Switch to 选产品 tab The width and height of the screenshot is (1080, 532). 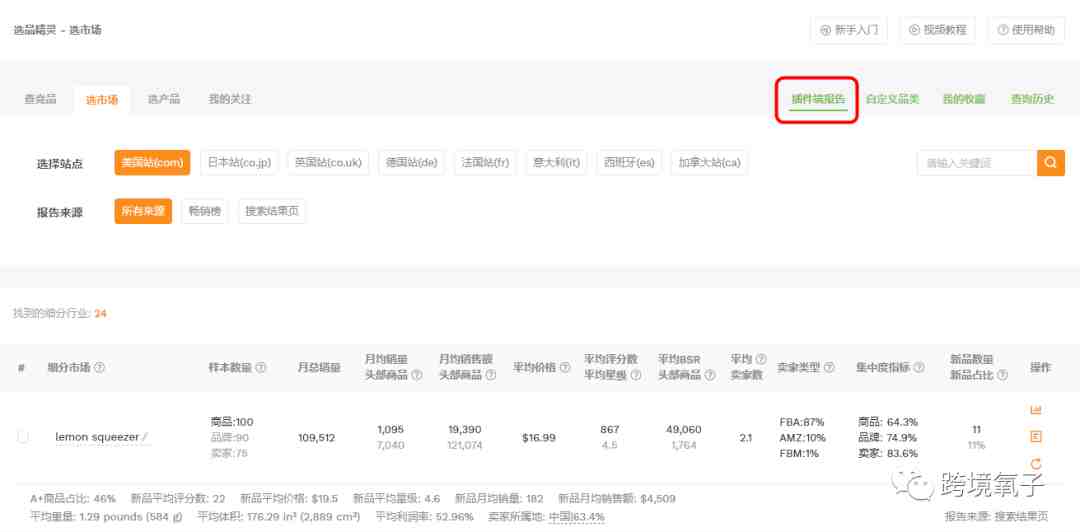click(x=164, y=99)
